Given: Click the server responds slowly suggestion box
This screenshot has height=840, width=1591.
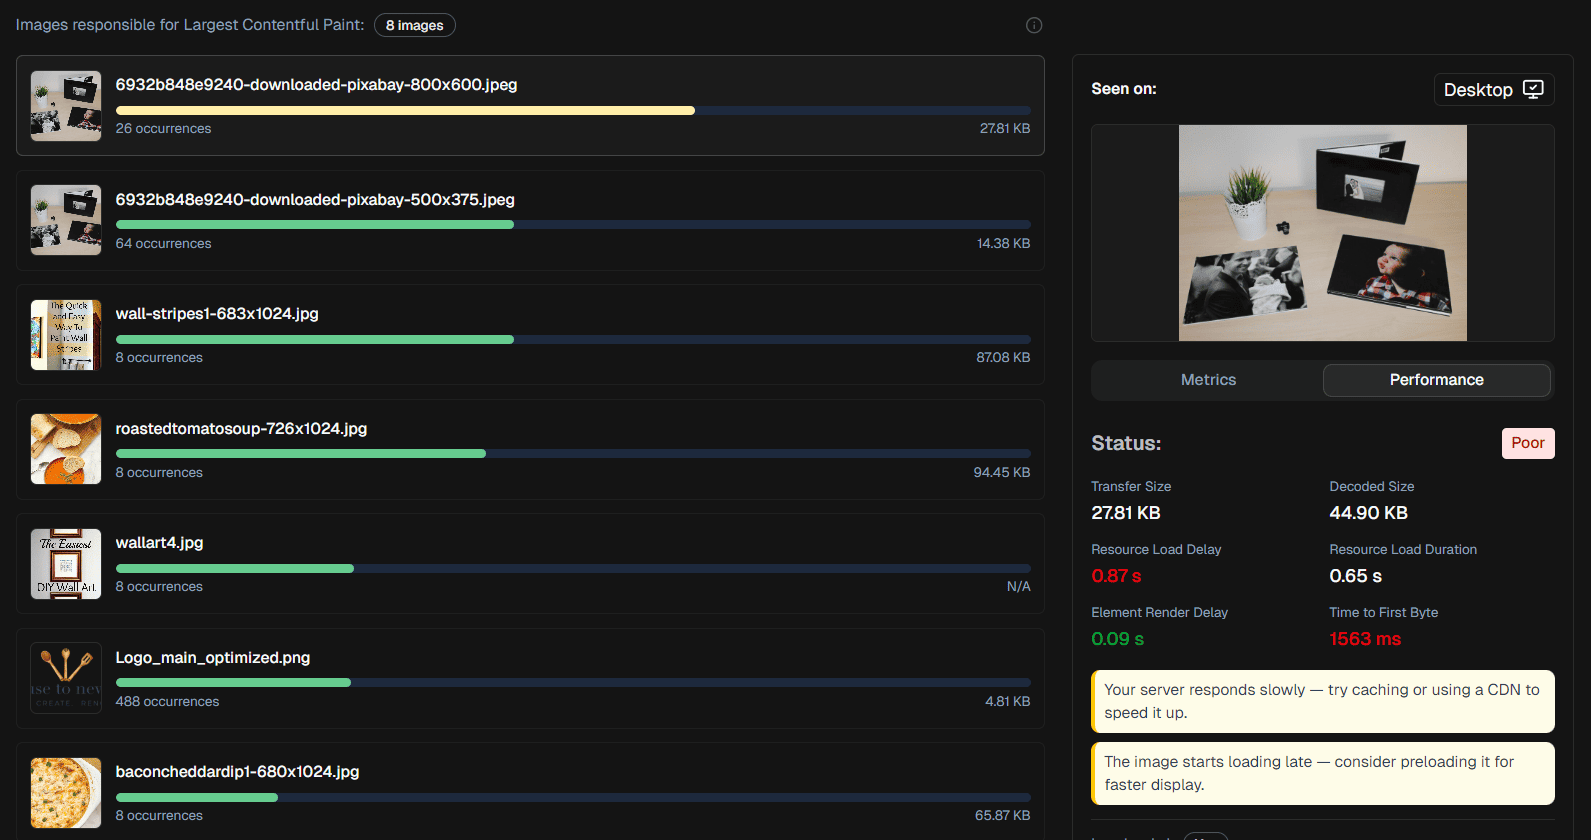Looking at the screenshot, I should 1322,701.
